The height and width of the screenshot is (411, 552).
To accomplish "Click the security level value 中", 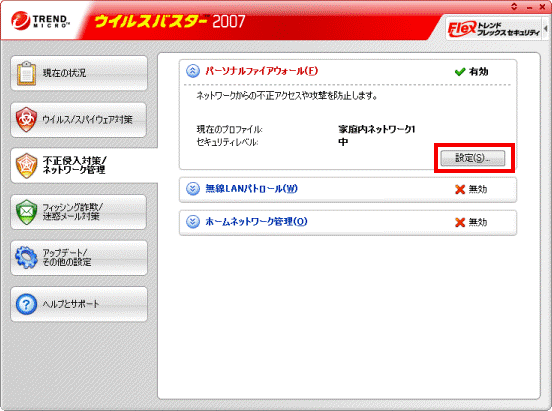I will 343,142.
